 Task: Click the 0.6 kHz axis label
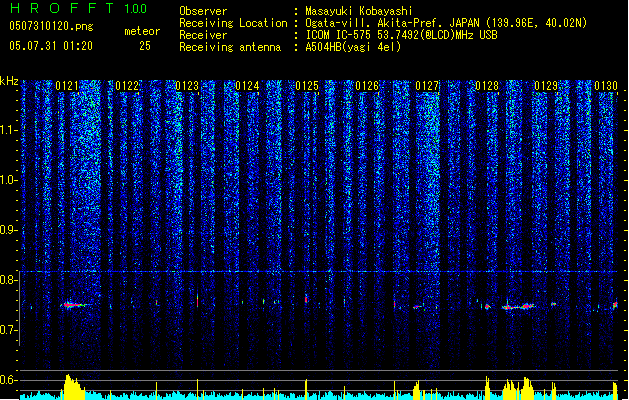point(9,380)
